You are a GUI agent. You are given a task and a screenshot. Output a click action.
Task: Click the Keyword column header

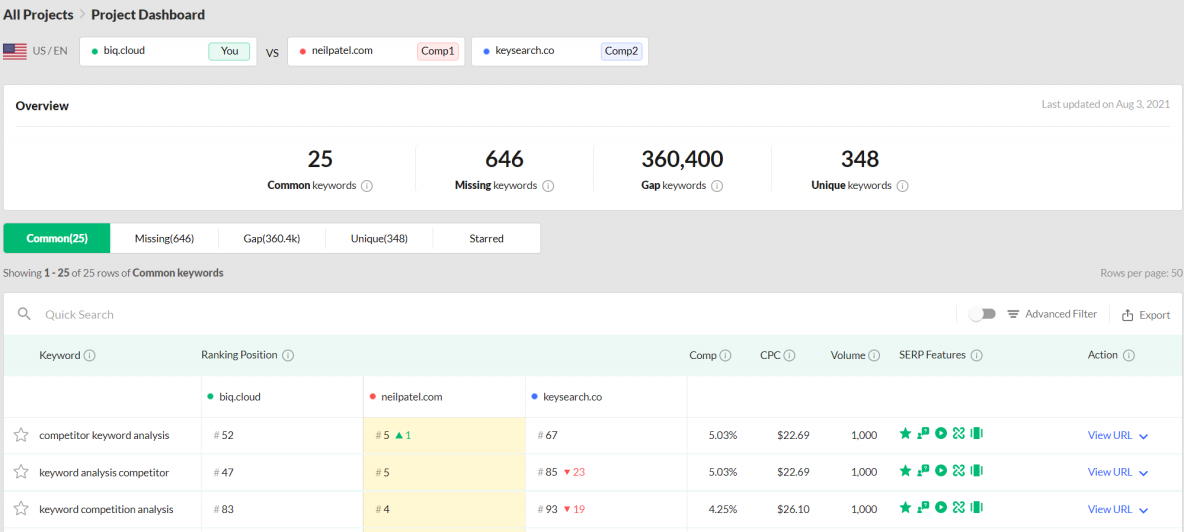coord(60,355)
